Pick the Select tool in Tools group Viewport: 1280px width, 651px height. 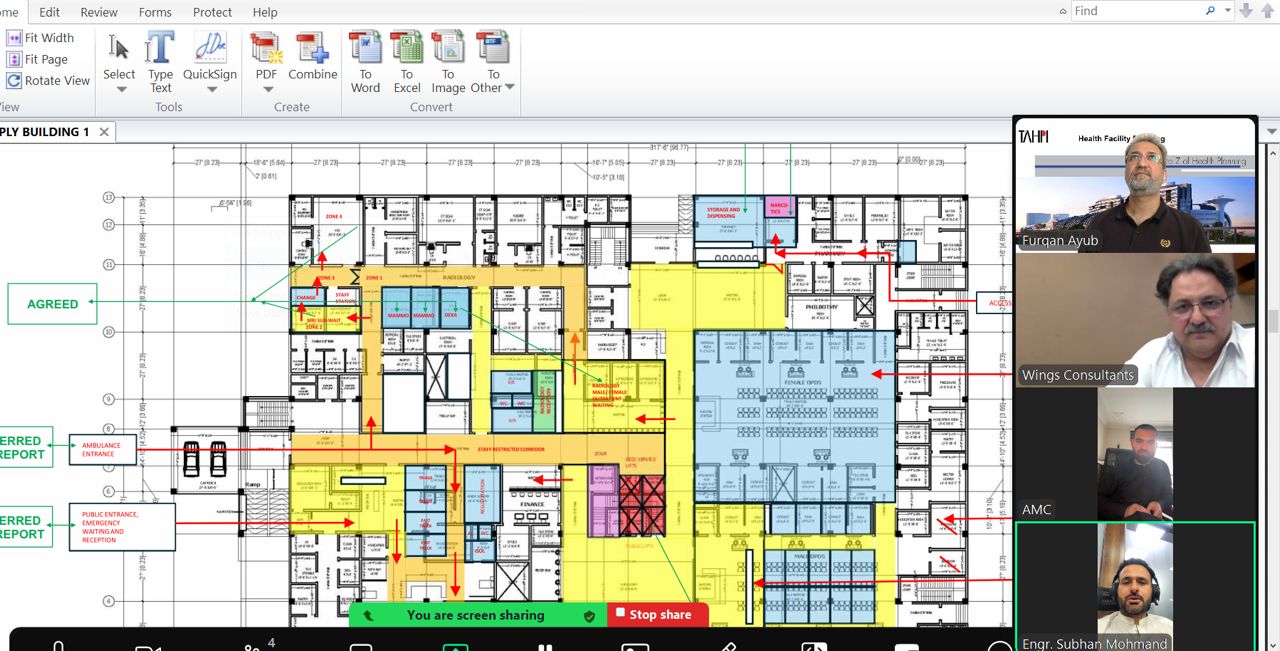click(x=118, y=55)
